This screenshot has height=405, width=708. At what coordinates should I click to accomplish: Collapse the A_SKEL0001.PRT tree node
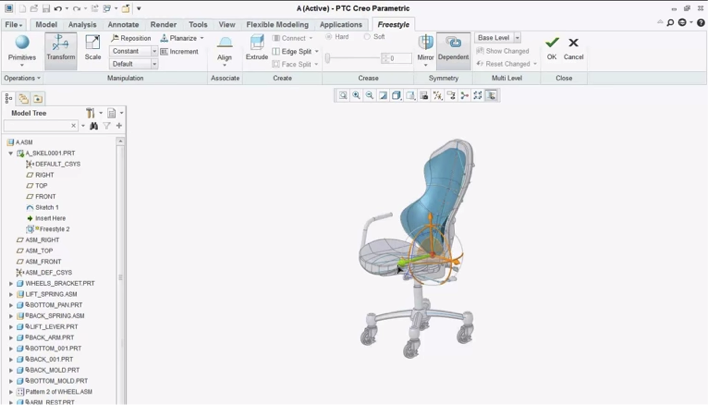click(x=11, y=153)
